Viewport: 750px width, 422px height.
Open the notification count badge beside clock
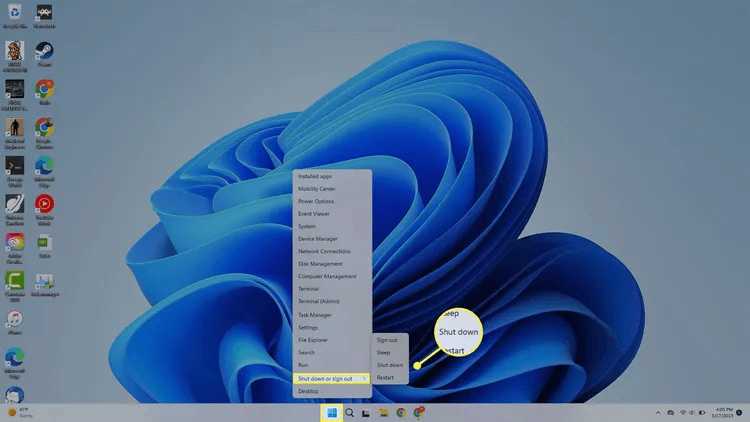click(739, 412)
